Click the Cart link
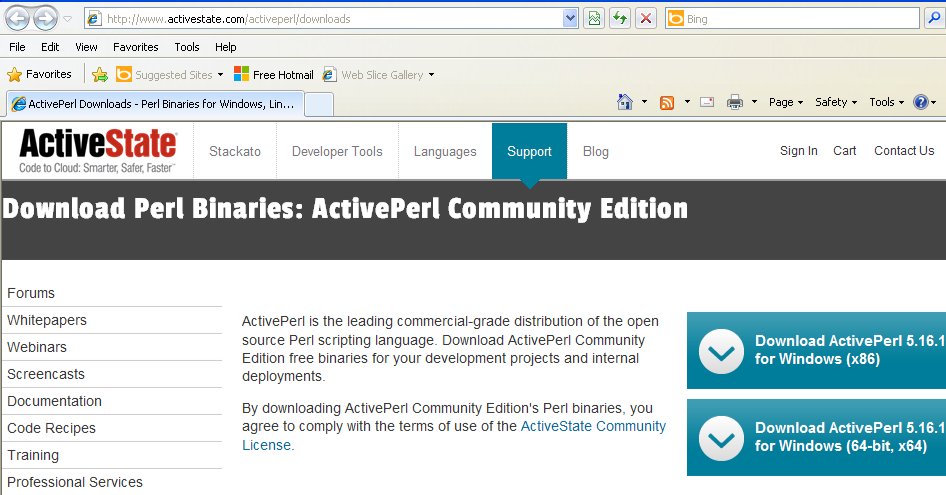Image resolution: width=946 pixels, height=495 pixels. pyautogui.click(x=845, y=151)
